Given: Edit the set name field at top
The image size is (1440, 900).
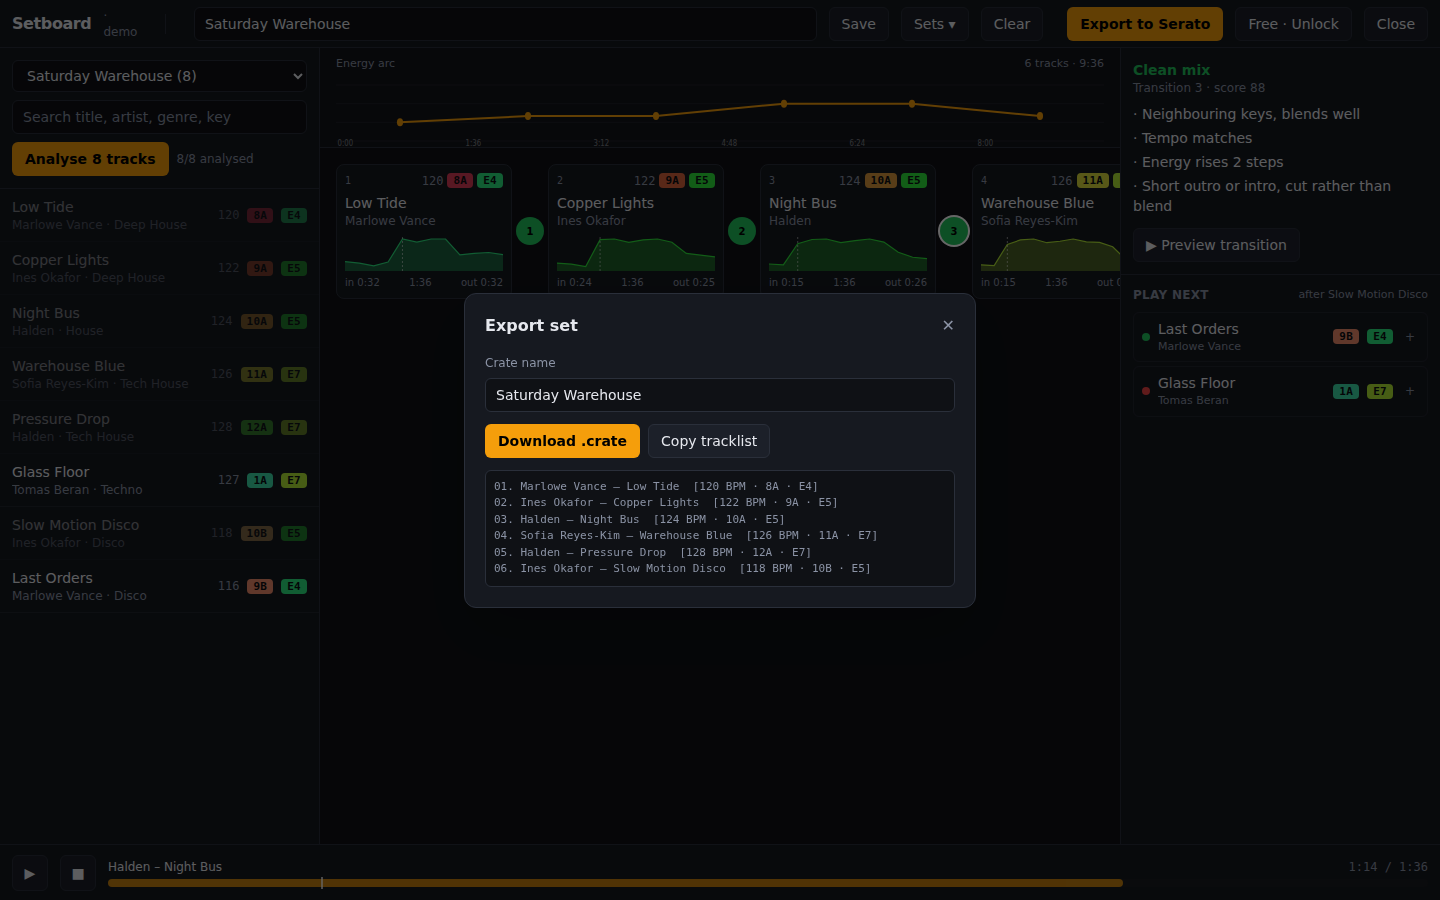Looking at the screenshot, I should [505, 24].
